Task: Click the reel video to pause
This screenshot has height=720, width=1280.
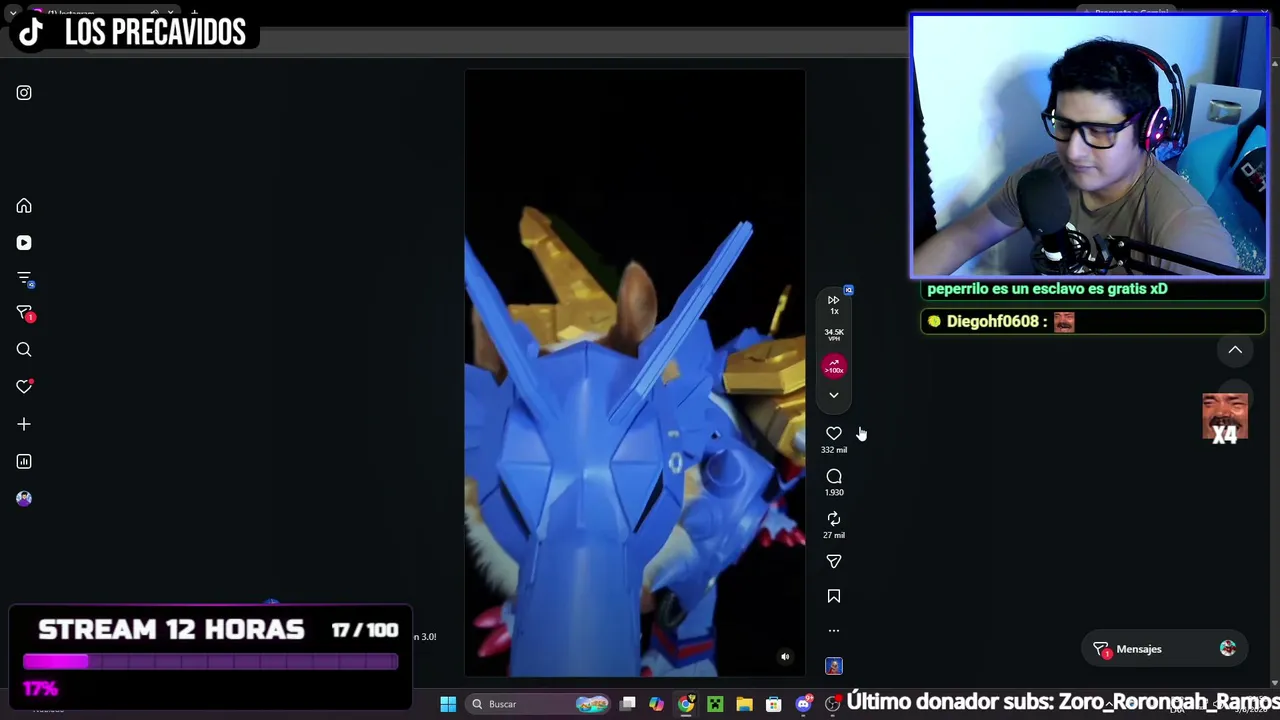Action: (635, 373)
